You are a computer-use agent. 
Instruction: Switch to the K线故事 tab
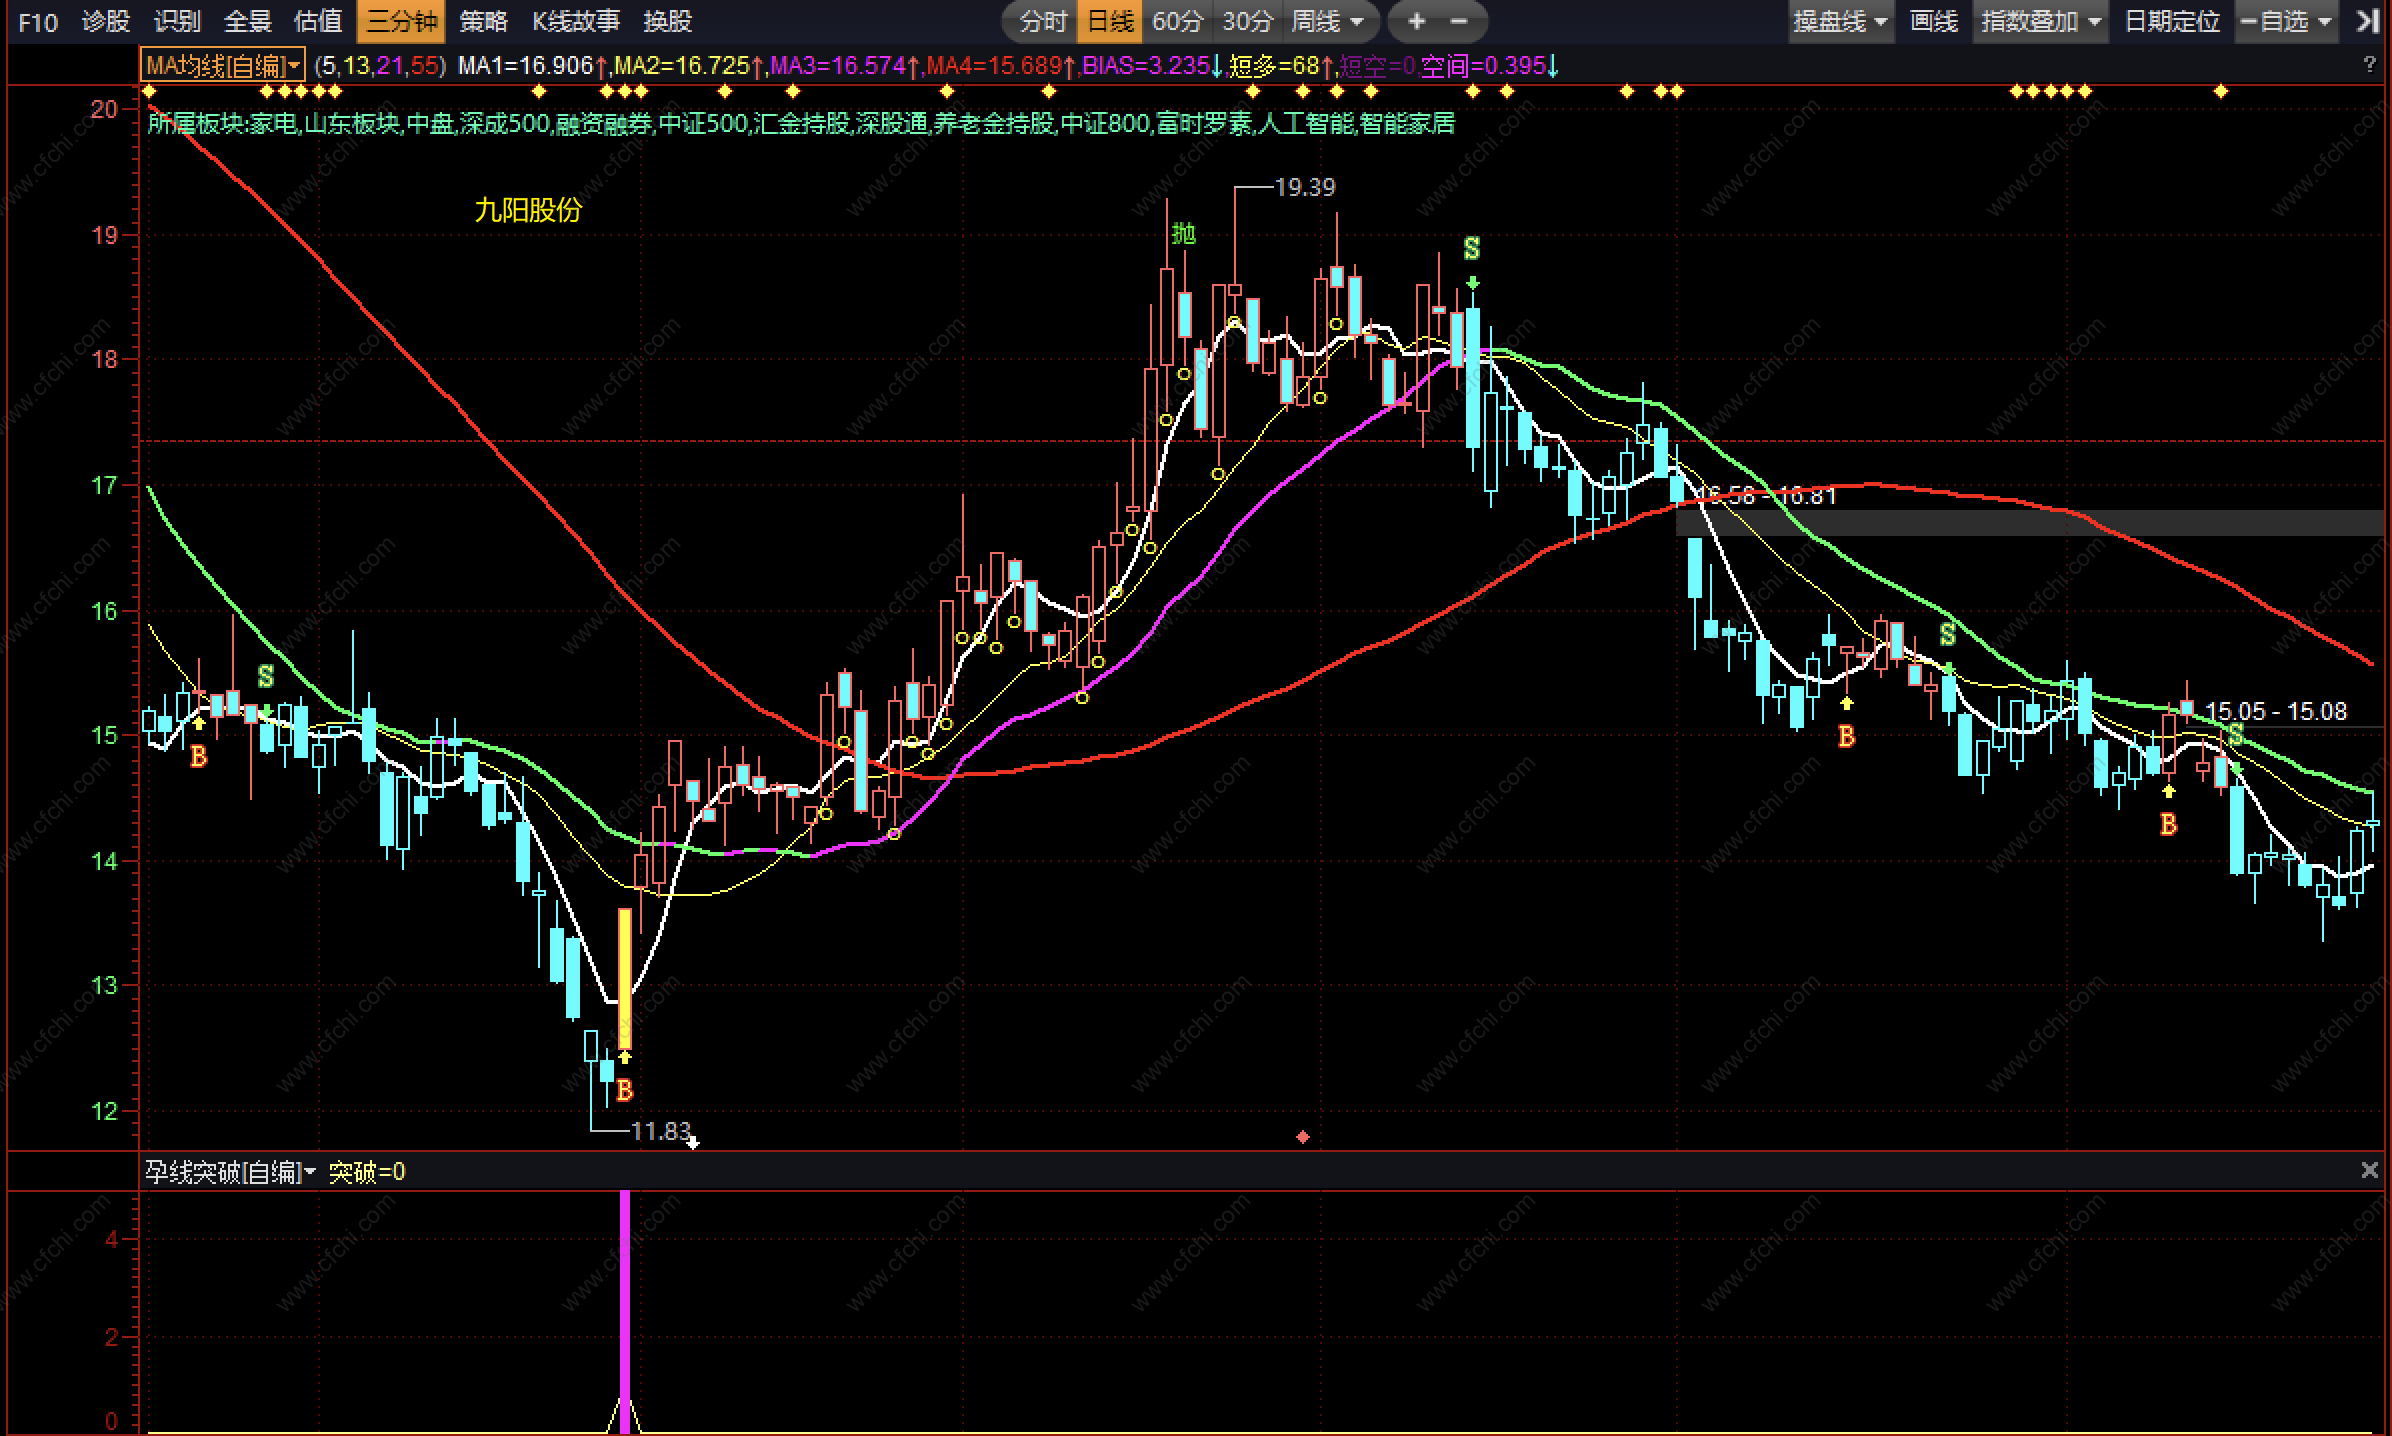pyautogui.click(x=576, y=21)
